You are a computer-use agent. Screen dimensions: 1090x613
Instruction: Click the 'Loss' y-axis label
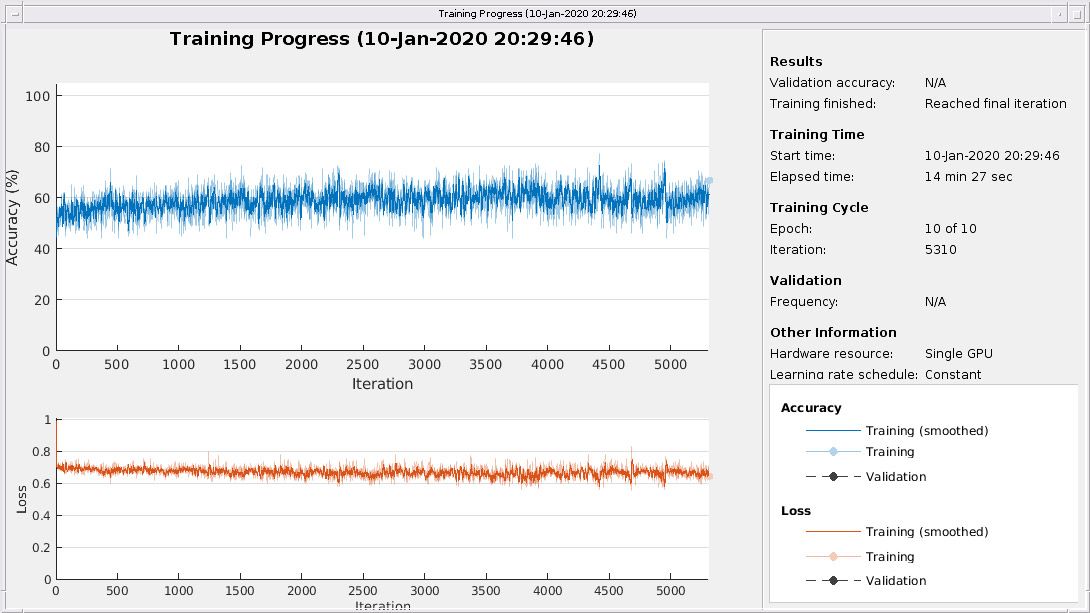[22, 499]
